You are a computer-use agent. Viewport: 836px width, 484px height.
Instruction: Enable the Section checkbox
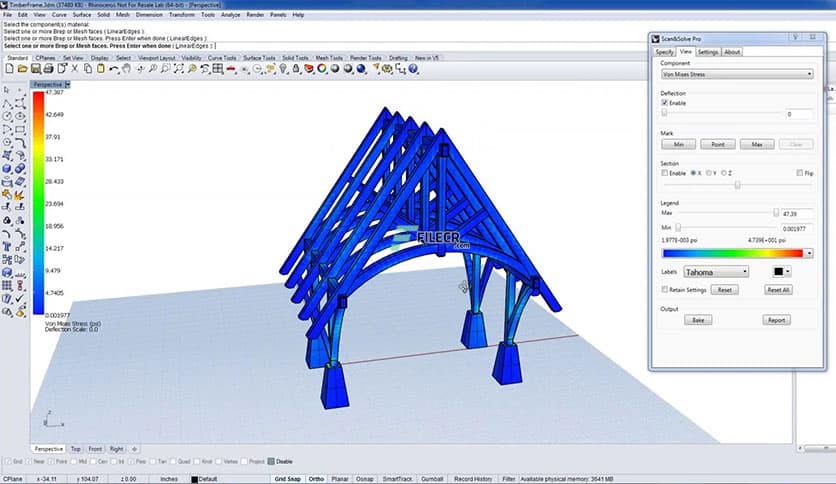click(665, 173)
